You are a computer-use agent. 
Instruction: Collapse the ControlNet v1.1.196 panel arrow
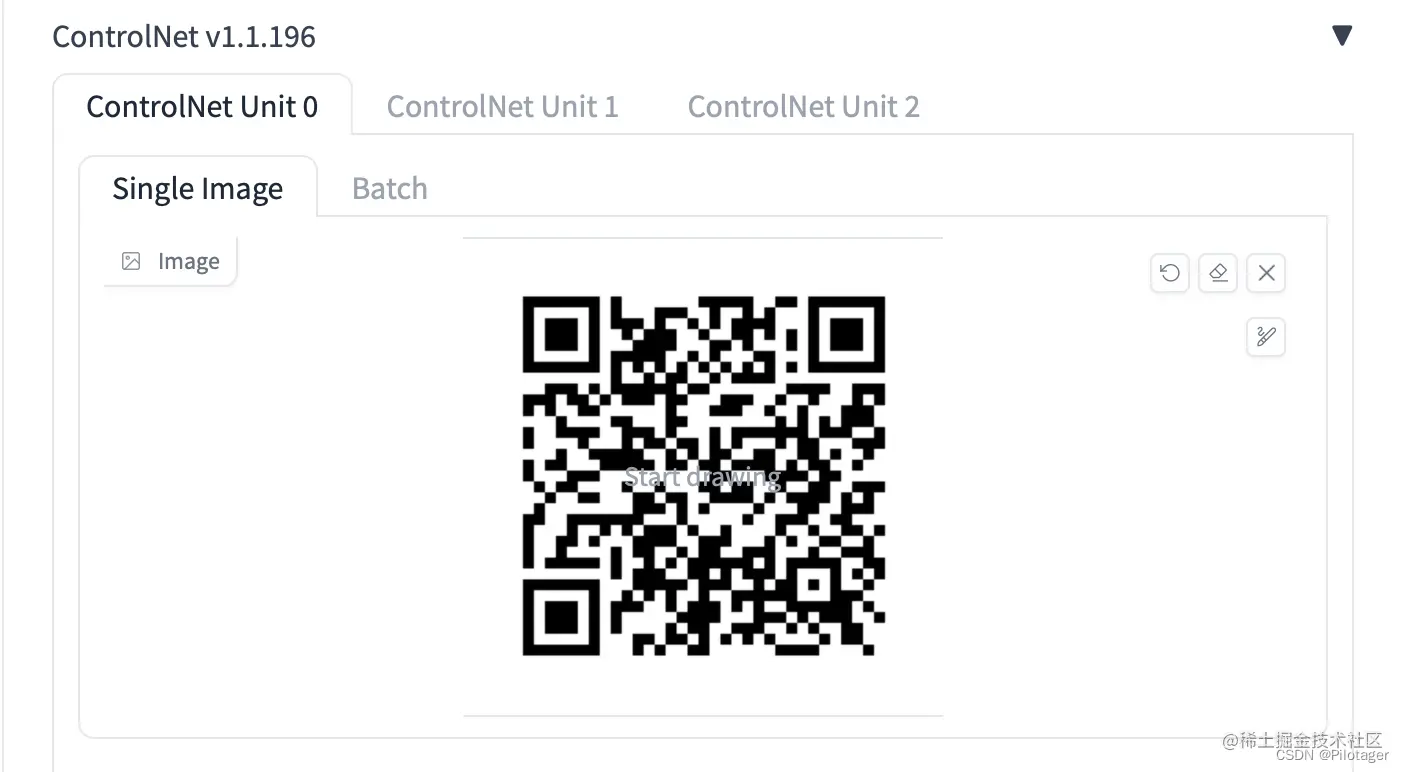(1342, 36)
